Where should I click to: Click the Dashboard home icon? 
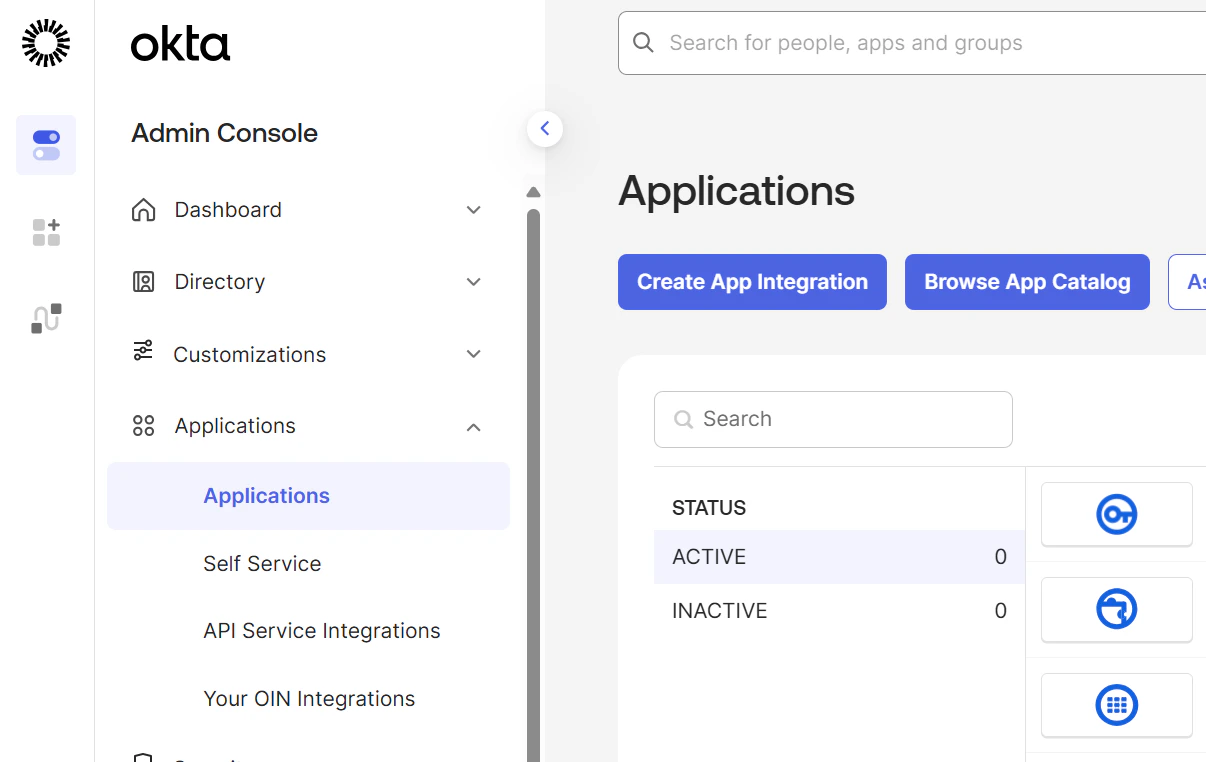[143, 209]
